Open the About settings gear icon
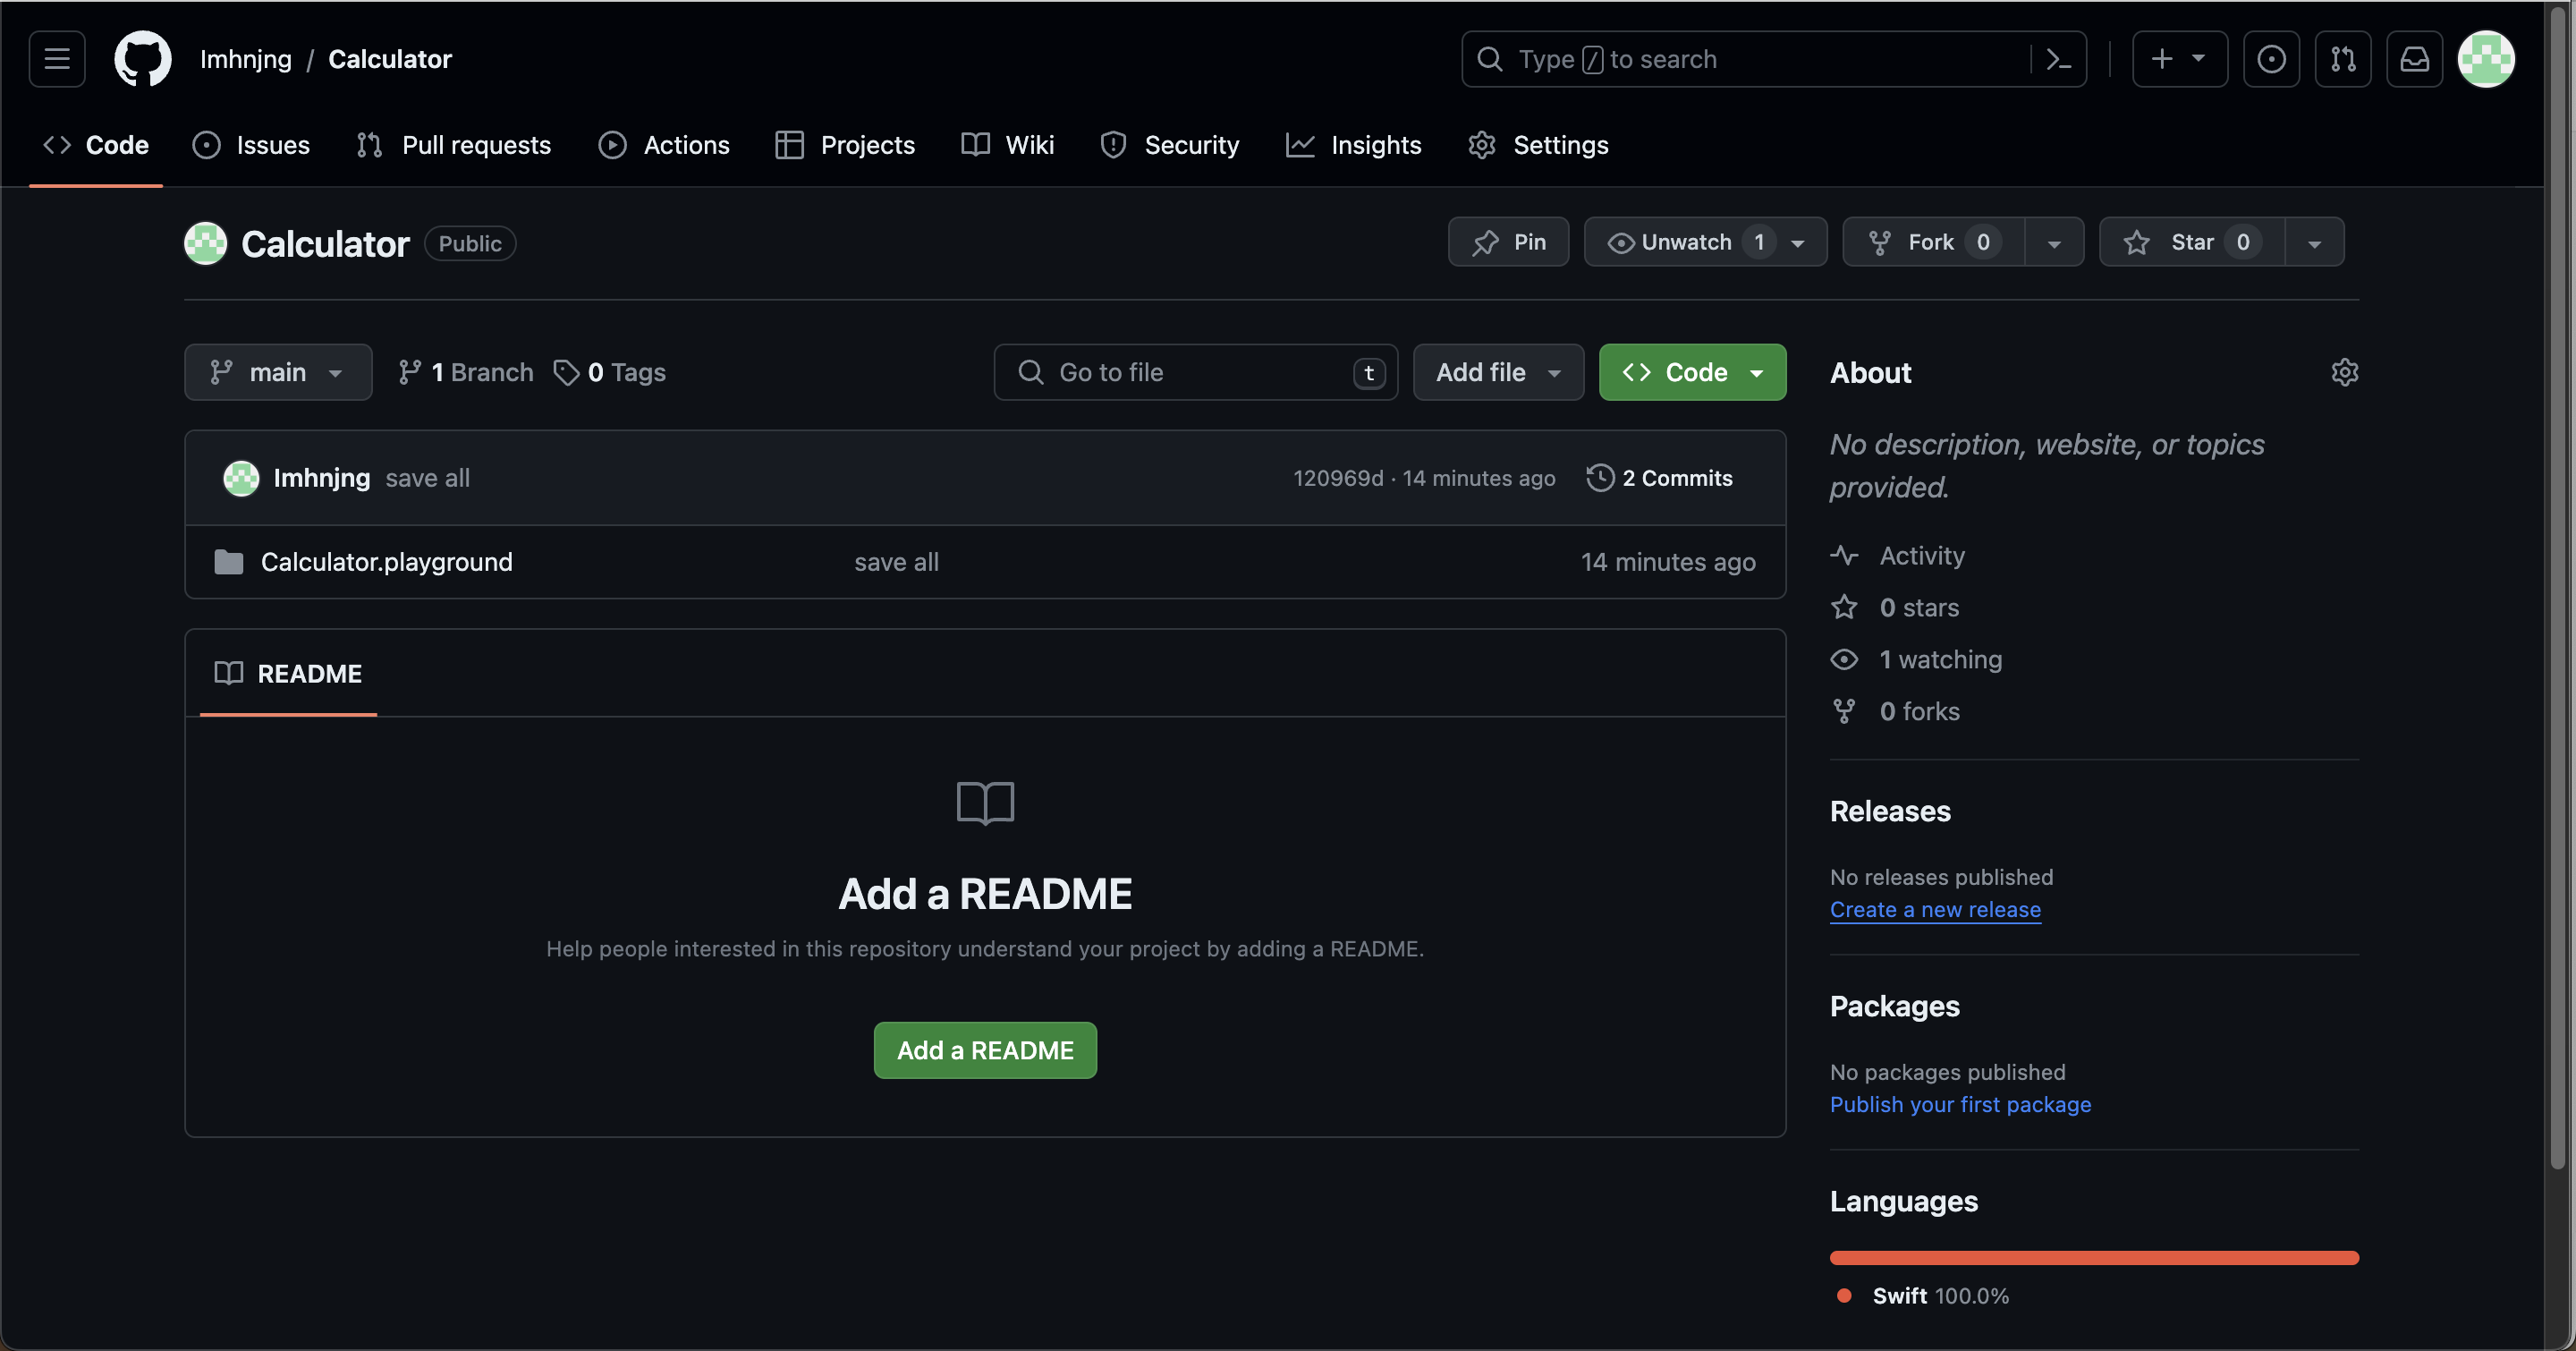The width and height of the screenshot is (2576, 1351). [x=2344, y=372]
